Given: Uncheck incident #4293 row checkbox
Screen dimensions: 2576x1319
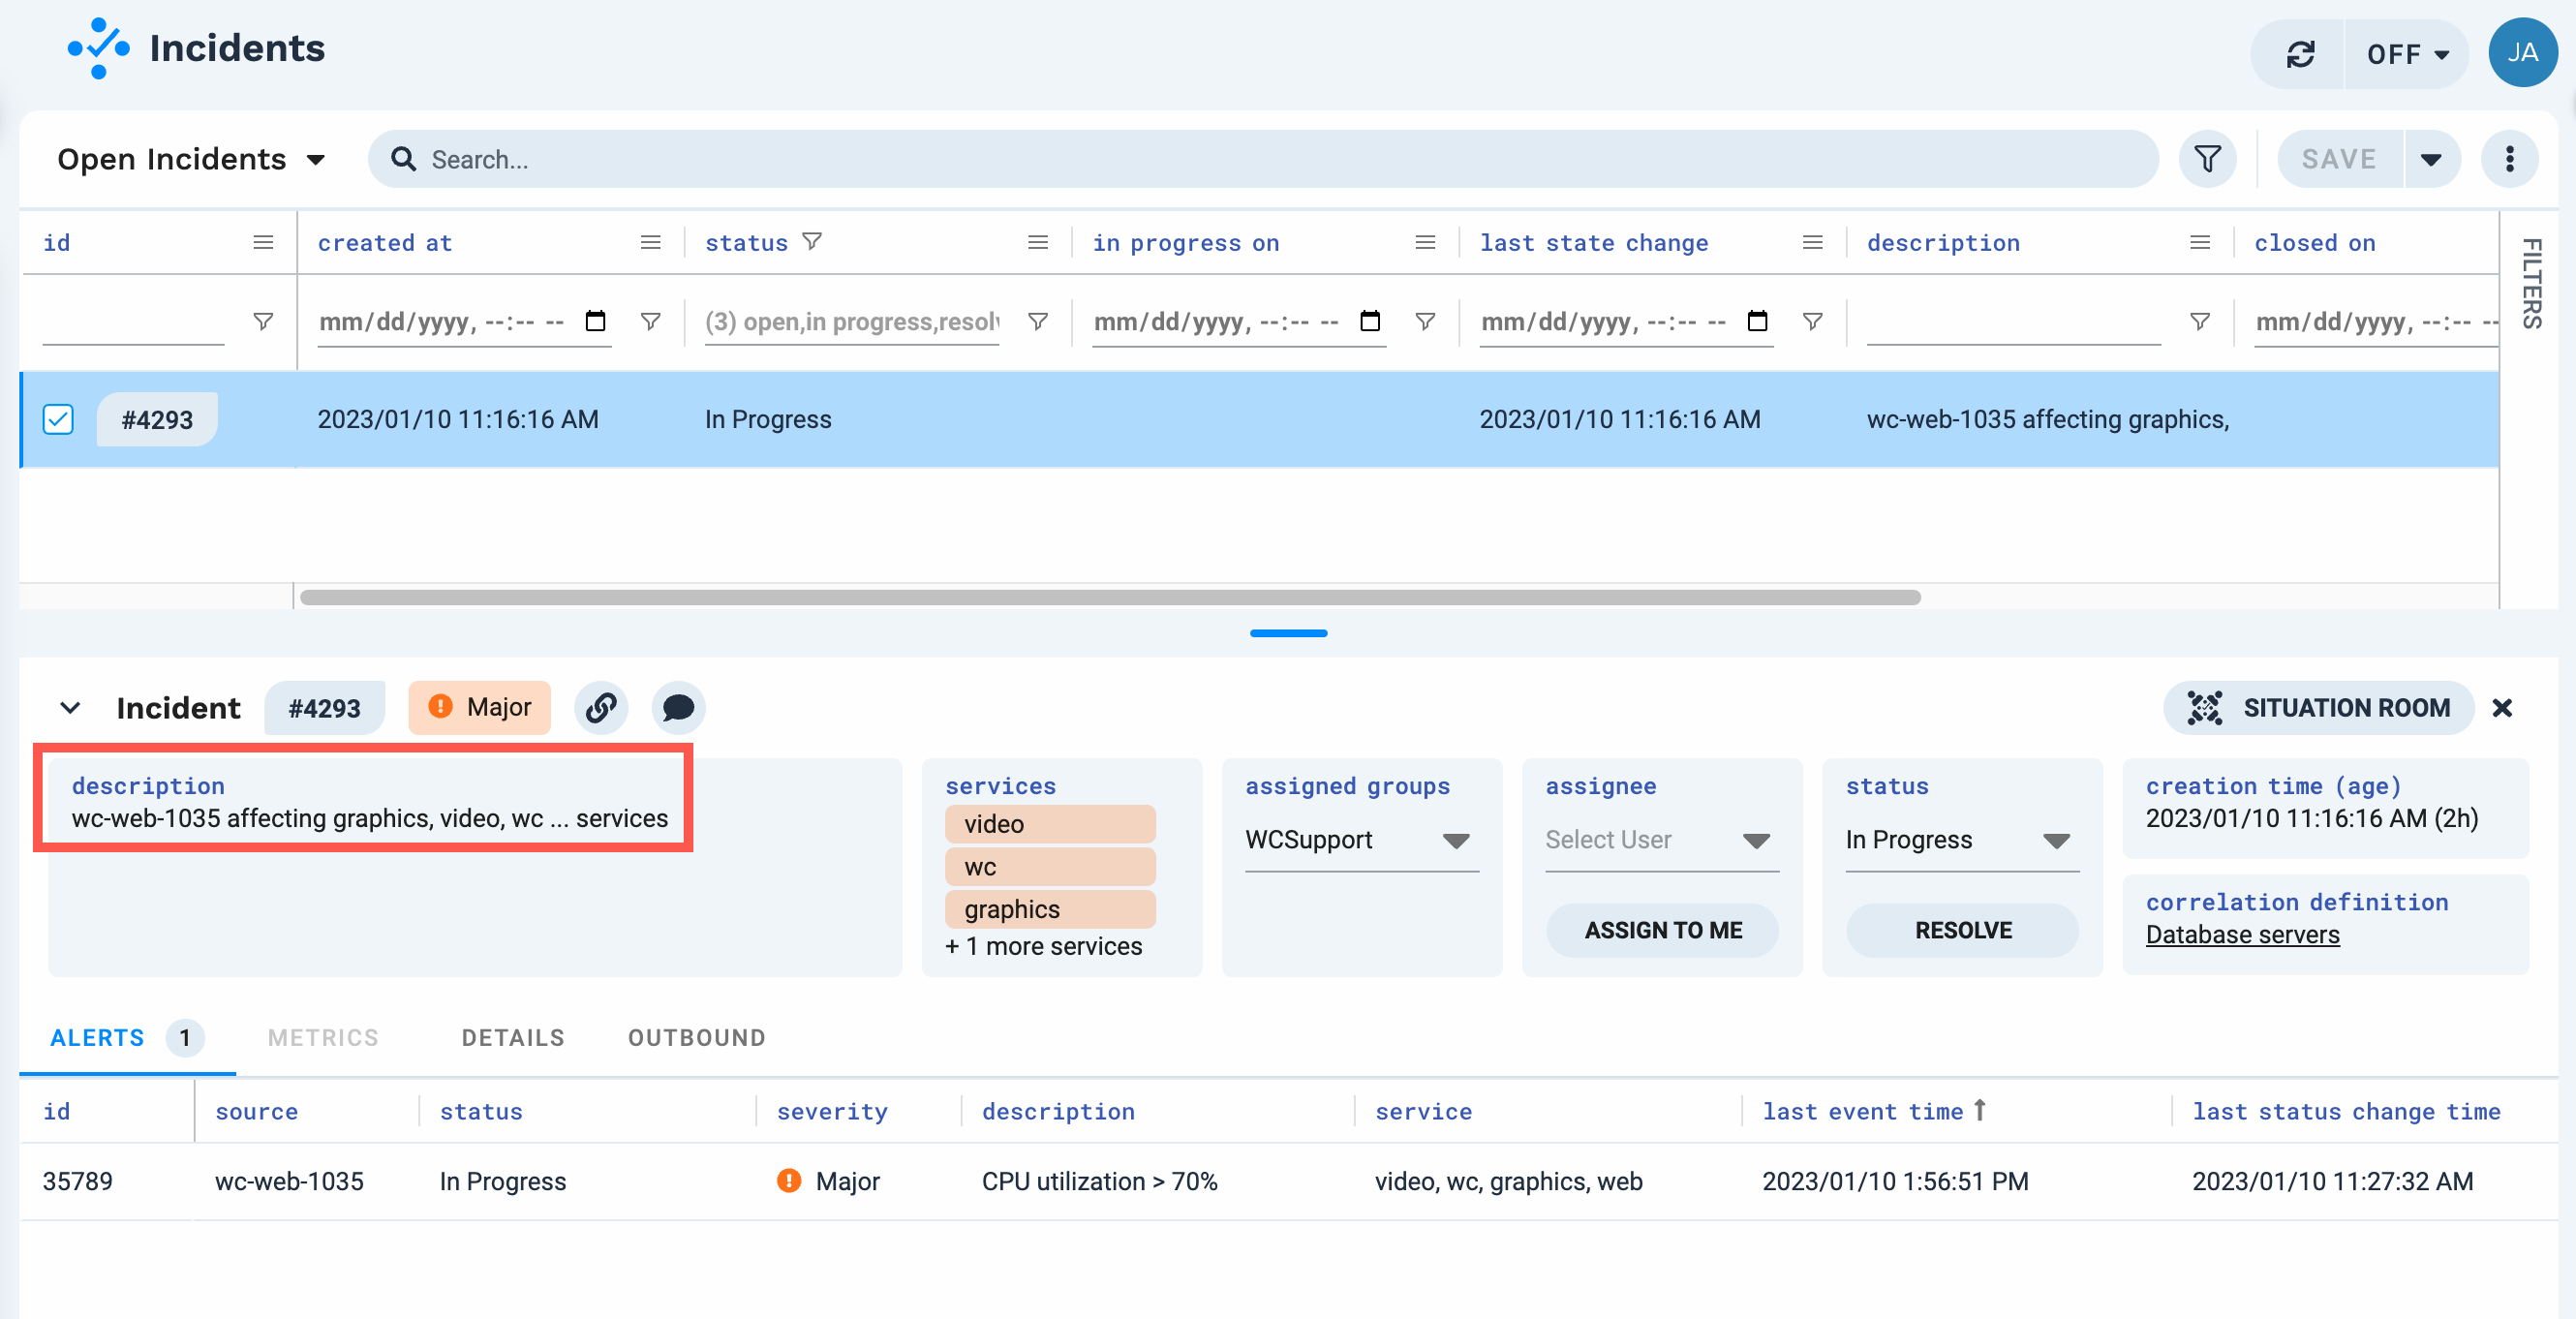Looking at the screenshot, I should click(x=58, y=419).
